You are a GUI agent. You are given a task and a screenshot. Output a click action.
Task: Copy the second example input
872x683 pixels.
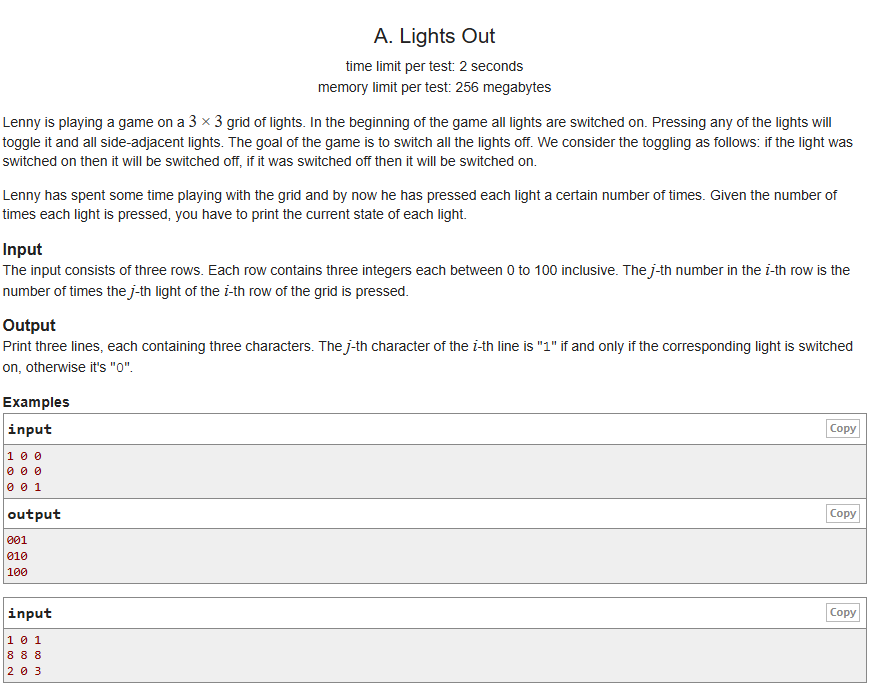coord(843,612)
